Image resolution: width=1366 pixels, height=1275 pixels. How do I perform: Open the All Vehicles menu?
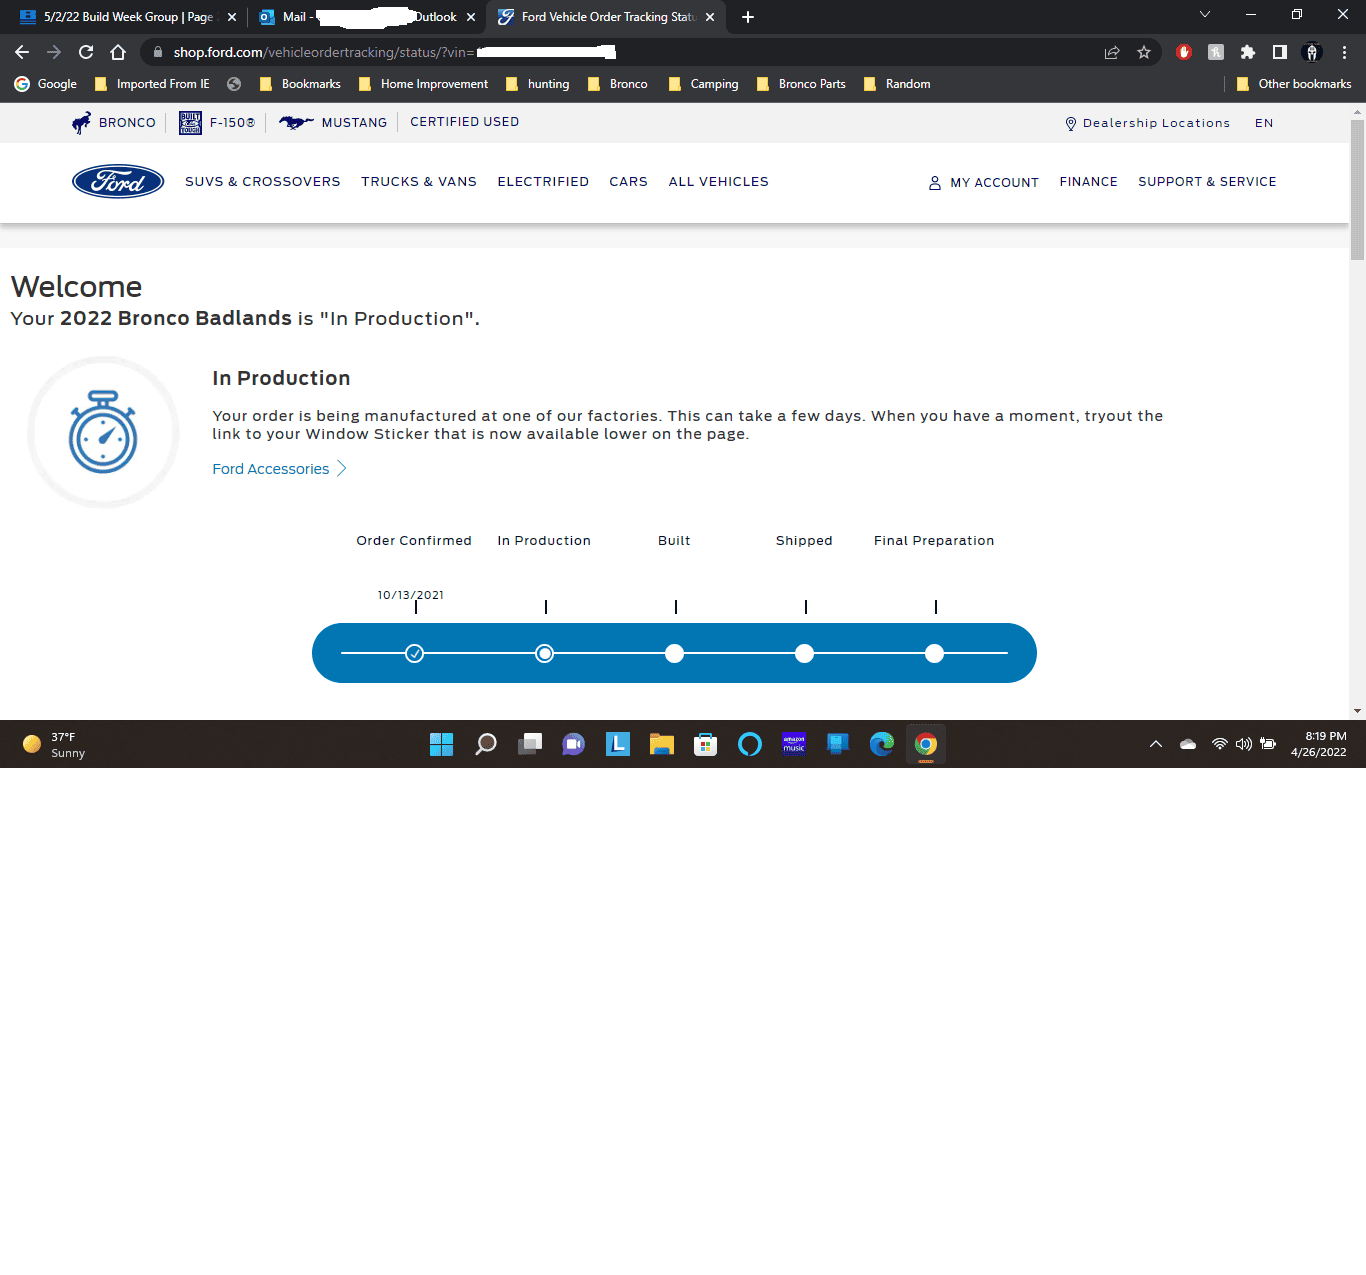pyautogui.click(x=719, y=182)
